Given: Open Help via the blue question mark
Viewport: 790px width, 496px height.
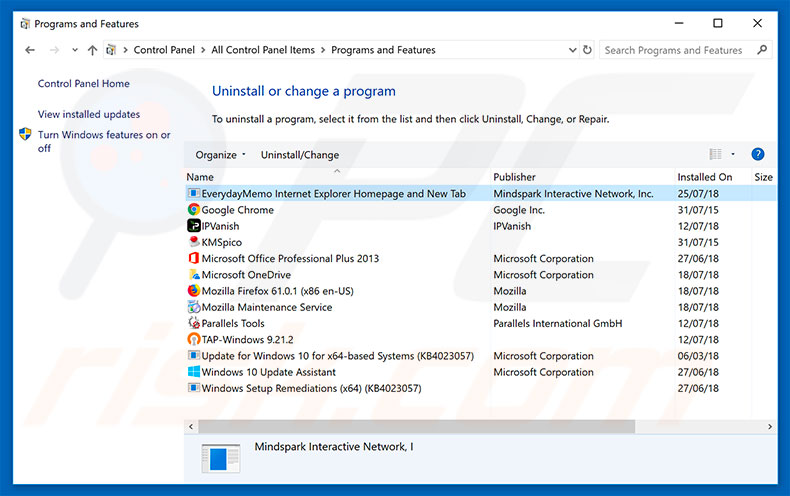Looking at the screenshot, I should (757, 154).
